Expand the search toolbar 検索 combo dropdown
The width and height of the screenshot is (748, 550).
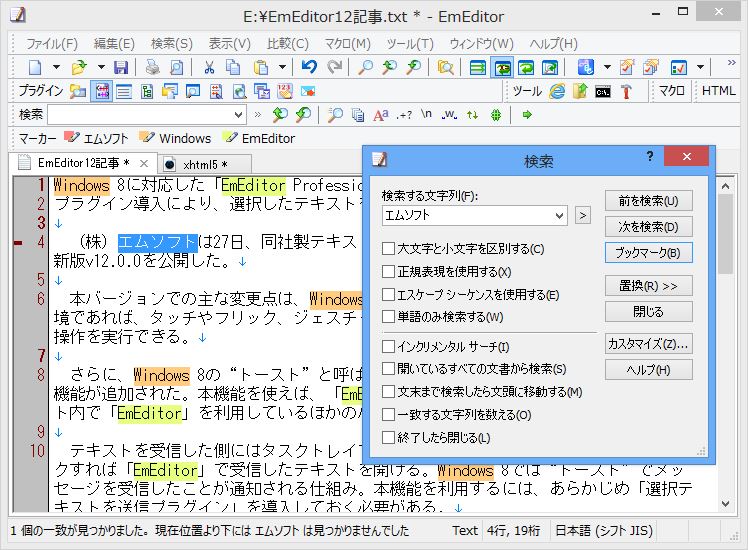point(239,114)
